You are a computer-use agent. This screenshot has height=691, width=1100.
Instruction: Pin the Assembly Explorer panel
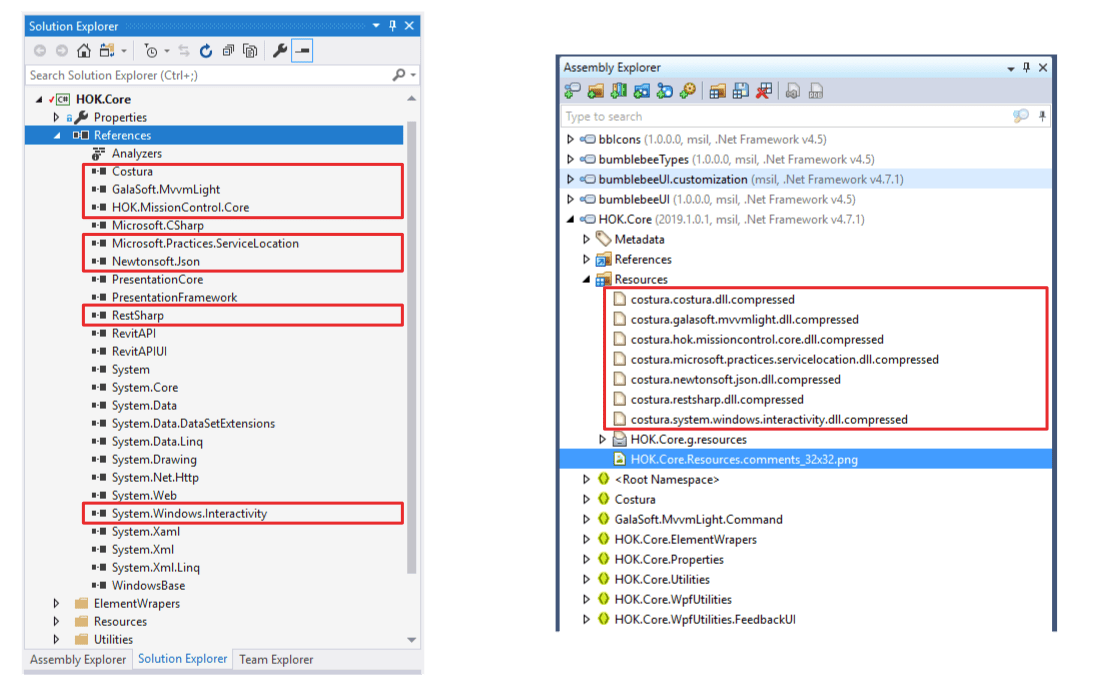click(1026, 67)
